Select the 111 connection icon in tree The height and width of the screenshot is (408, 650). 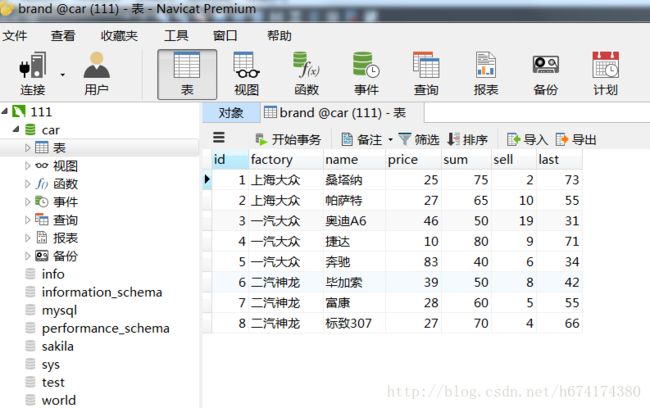tap(19, 111)
